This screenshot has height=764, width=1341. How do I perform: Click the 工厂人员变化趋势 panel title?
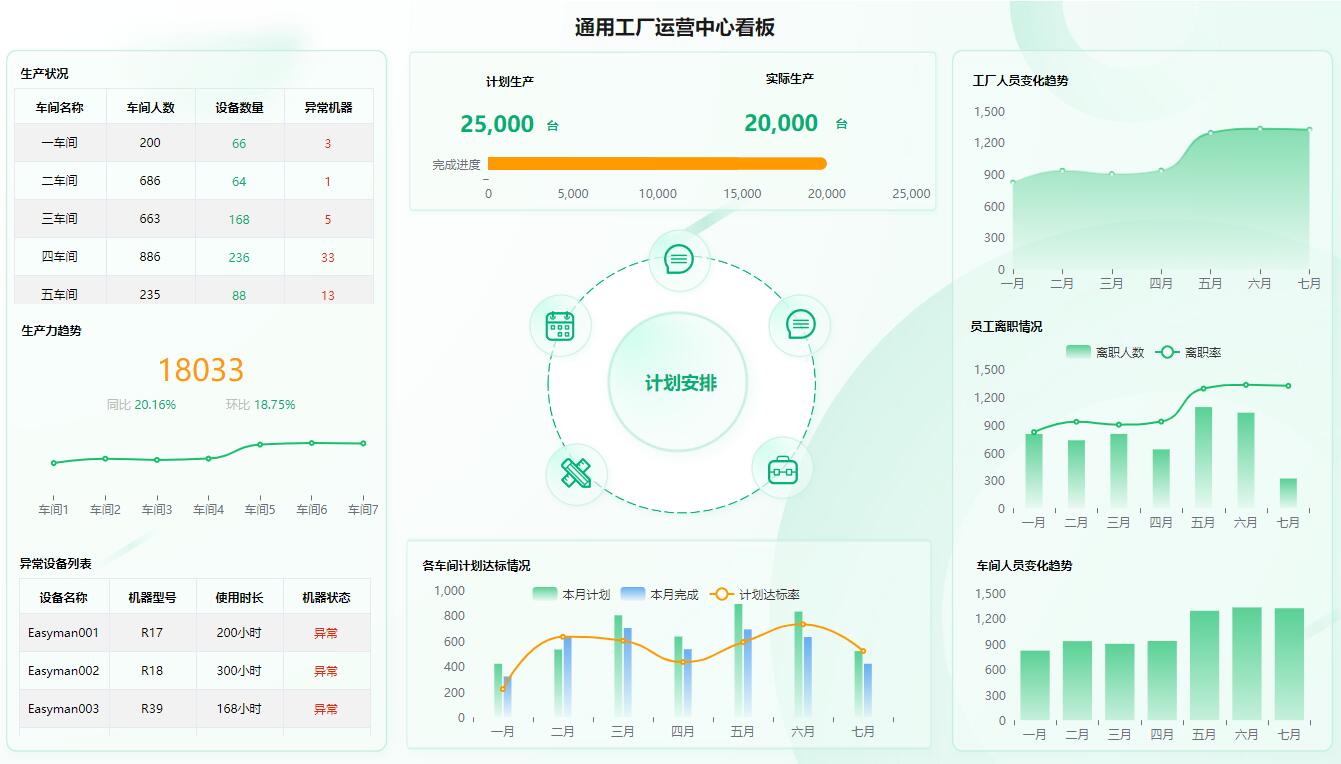coord(1020,80)
